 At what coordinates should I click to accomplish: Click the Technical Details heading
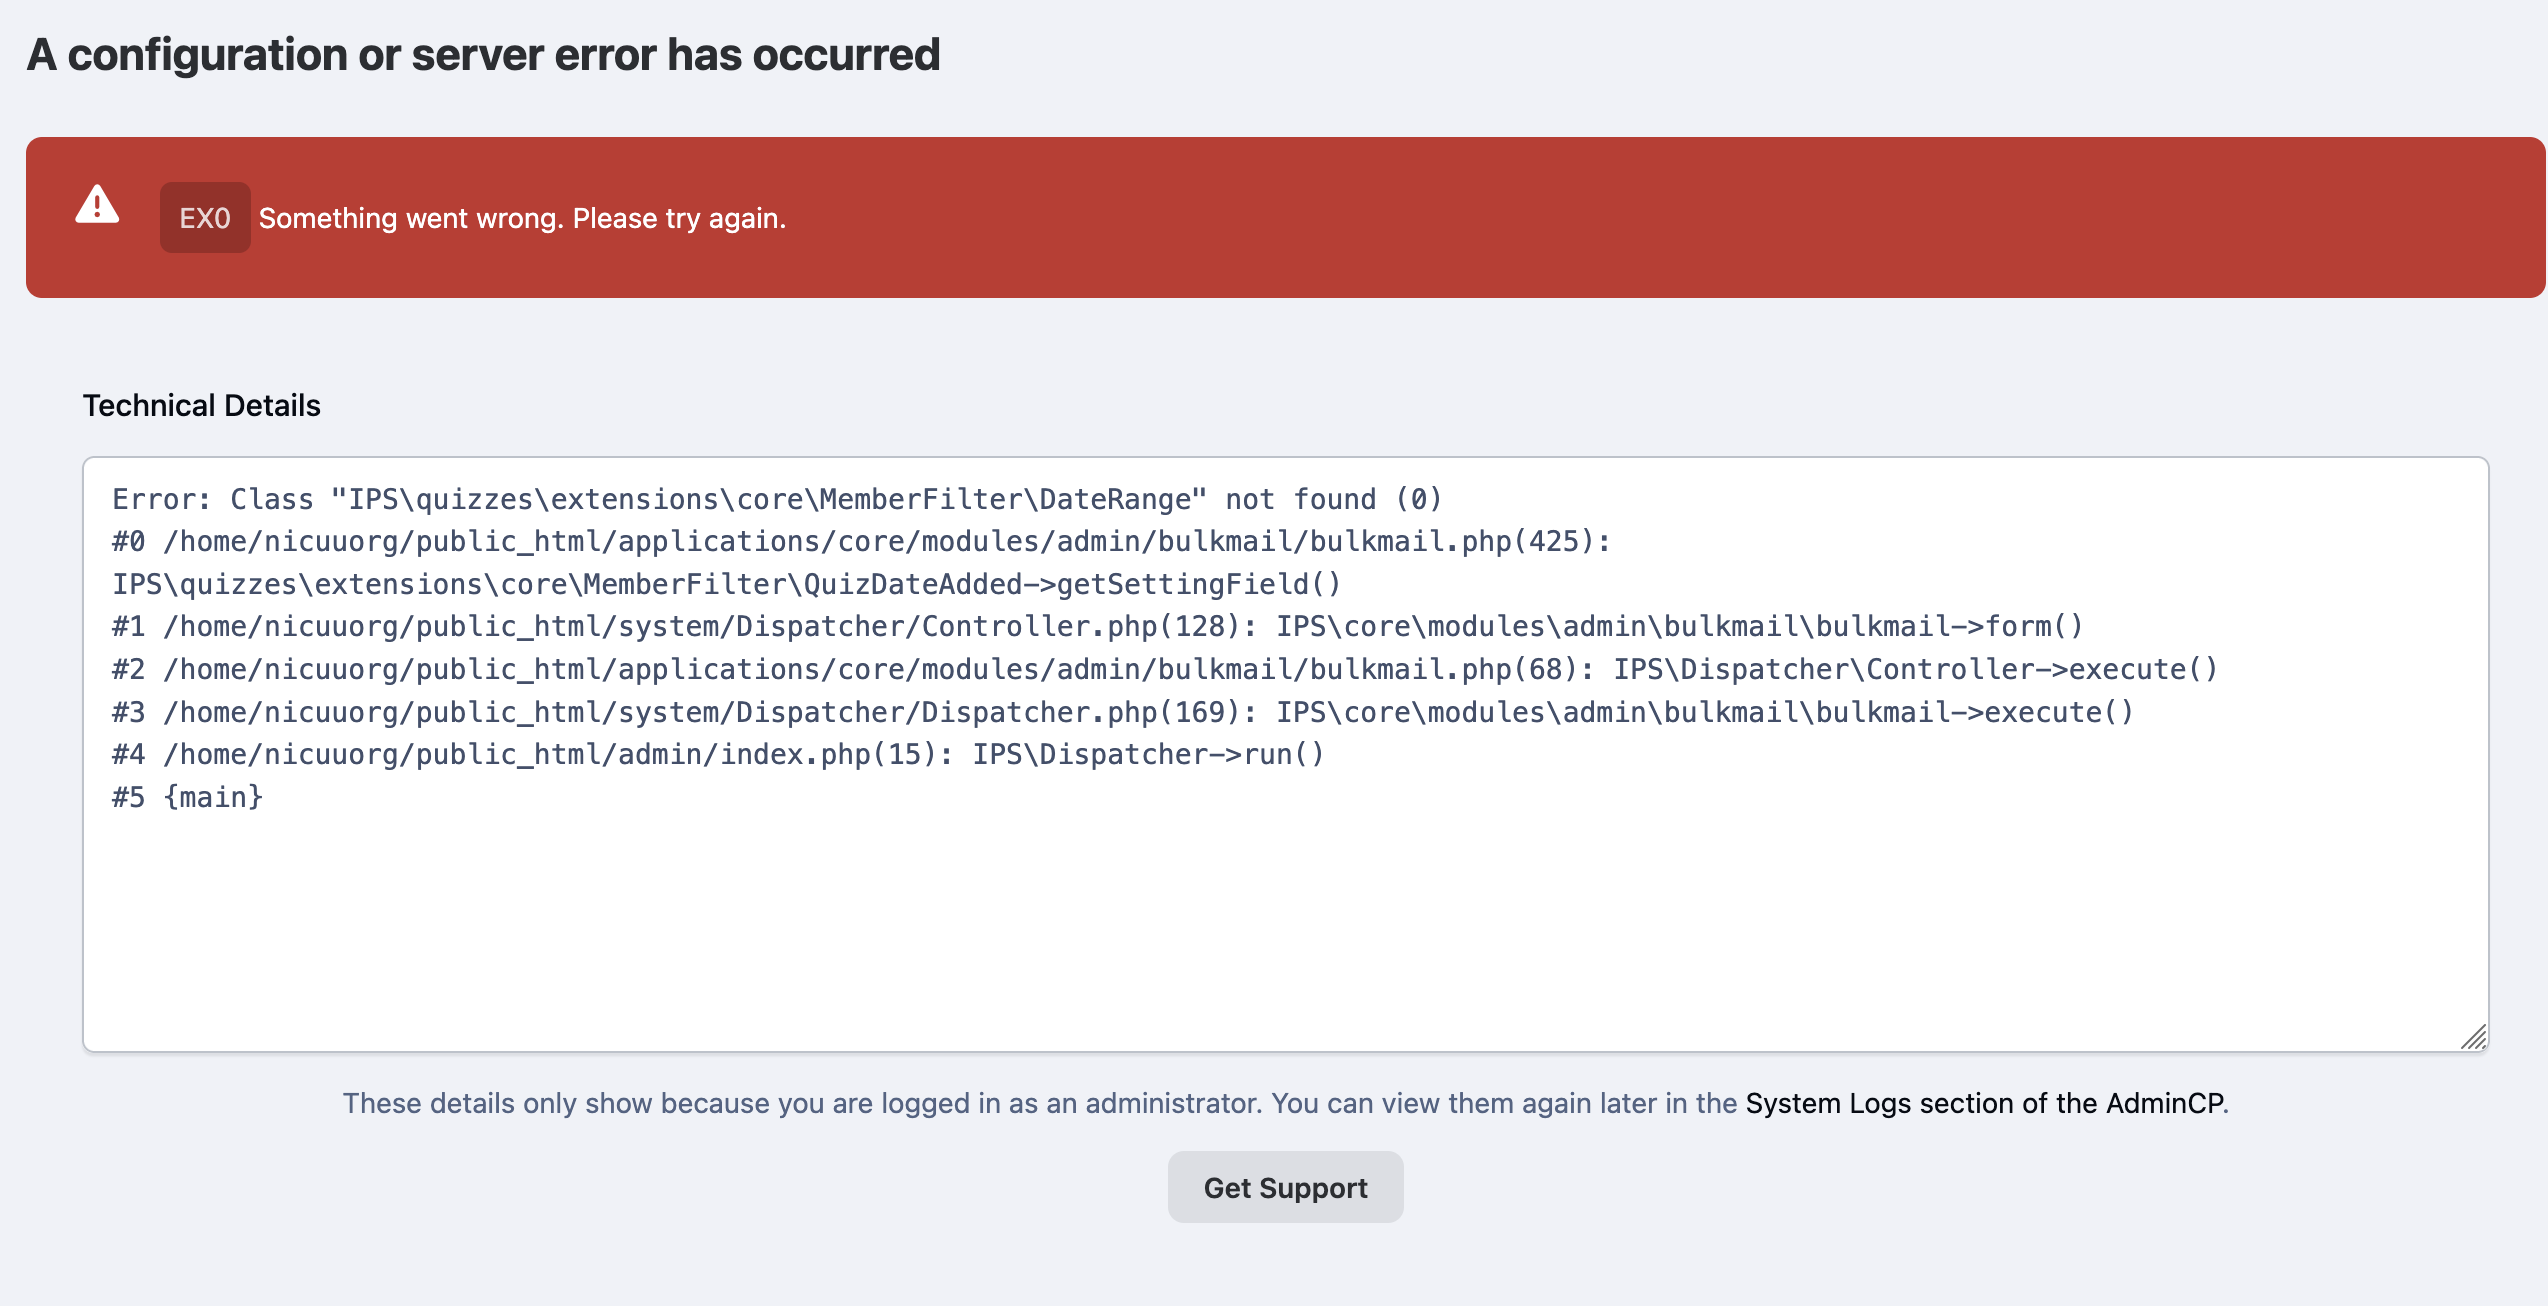pyautogui.click(x=201, y=405)
